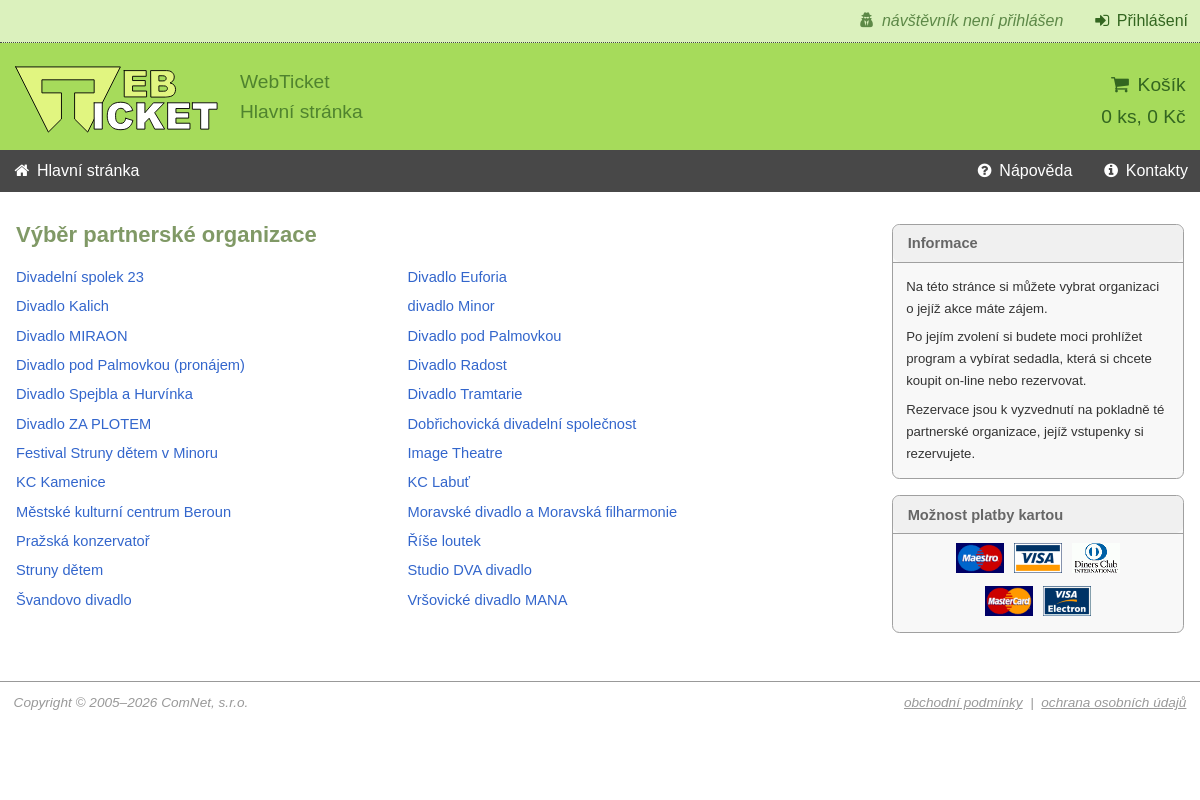Select Švandovo divadlo
This screenshot has height=800, width=1200.
(74, 600)
